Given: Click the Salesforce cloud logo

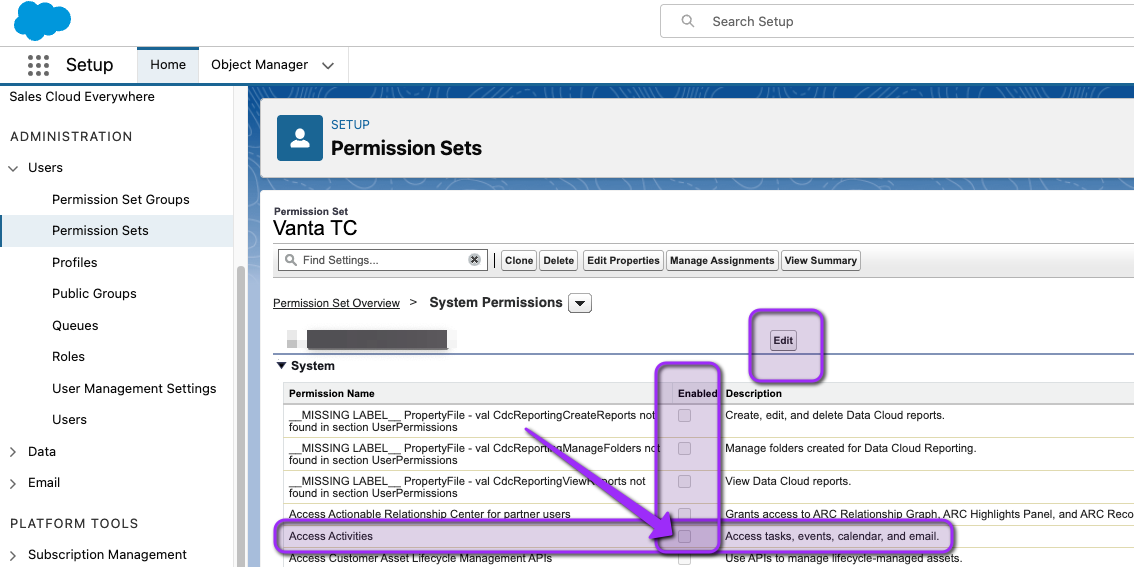Looking at the screenshot, I should (42, 21).
